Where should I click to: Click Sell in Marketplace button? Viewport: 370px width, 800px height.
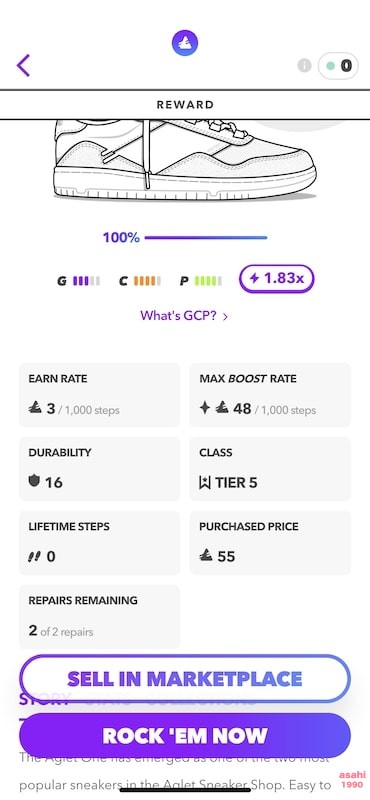click(x=185, y=679)
